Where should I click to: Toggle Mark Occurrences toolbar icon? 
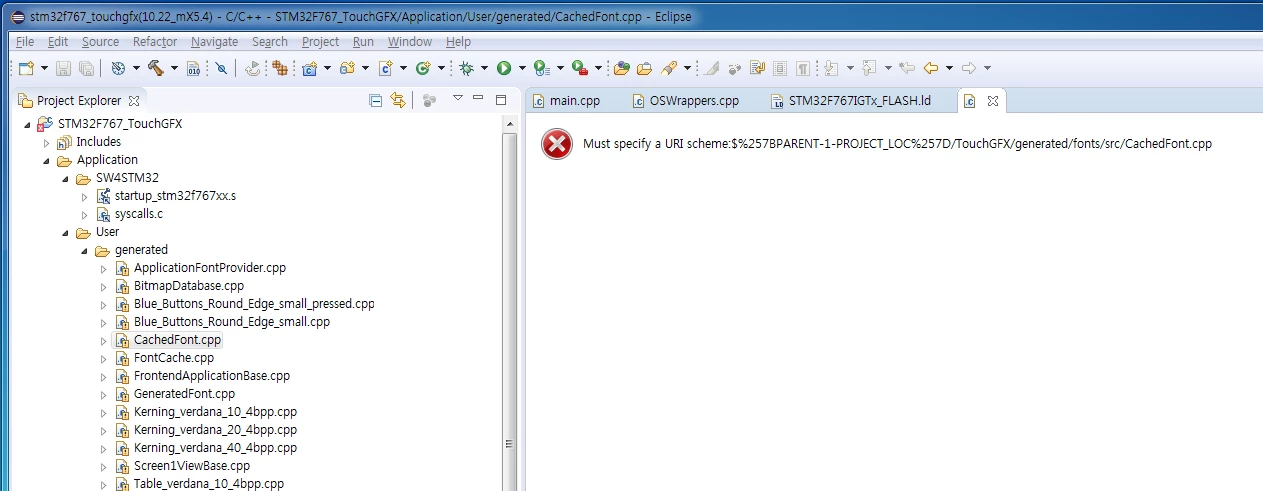point(711,68)
